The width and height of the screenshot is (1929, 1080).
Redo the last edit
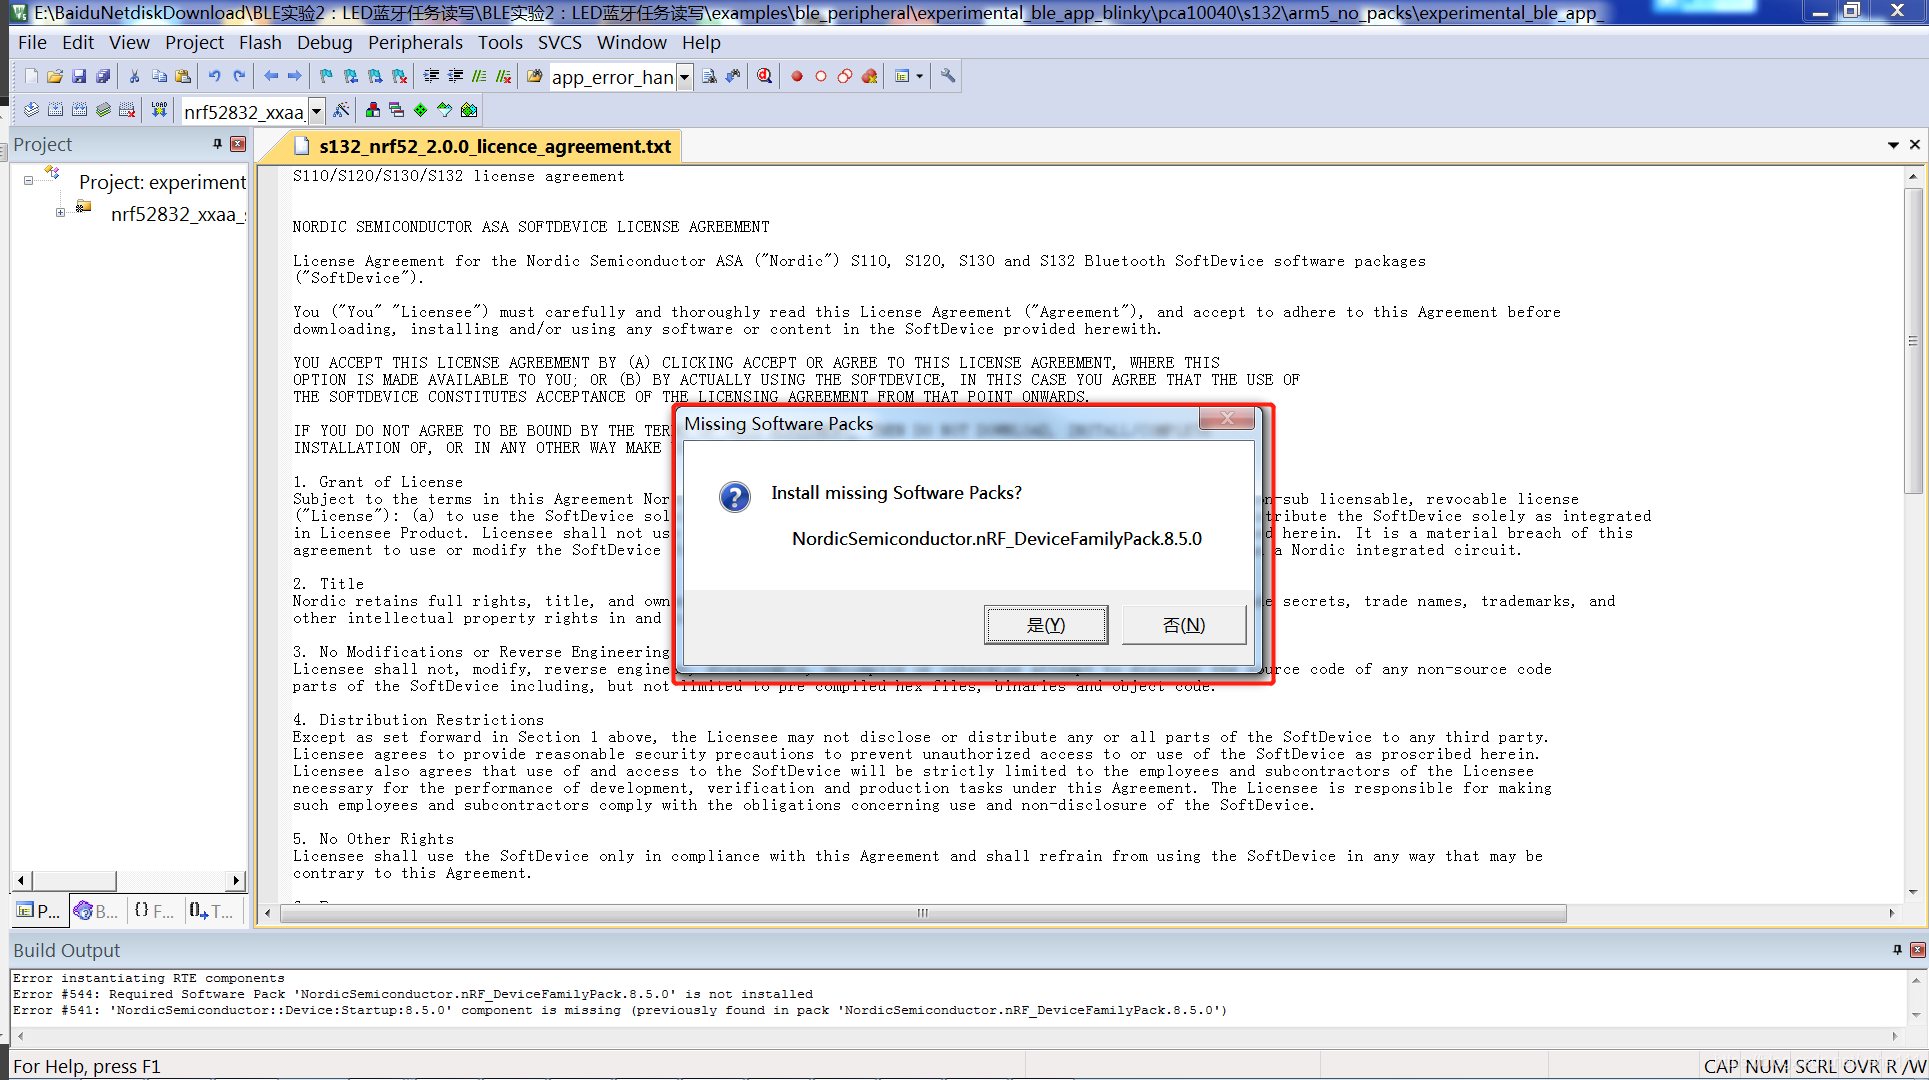pyautogui.click(x=239, y=76)
